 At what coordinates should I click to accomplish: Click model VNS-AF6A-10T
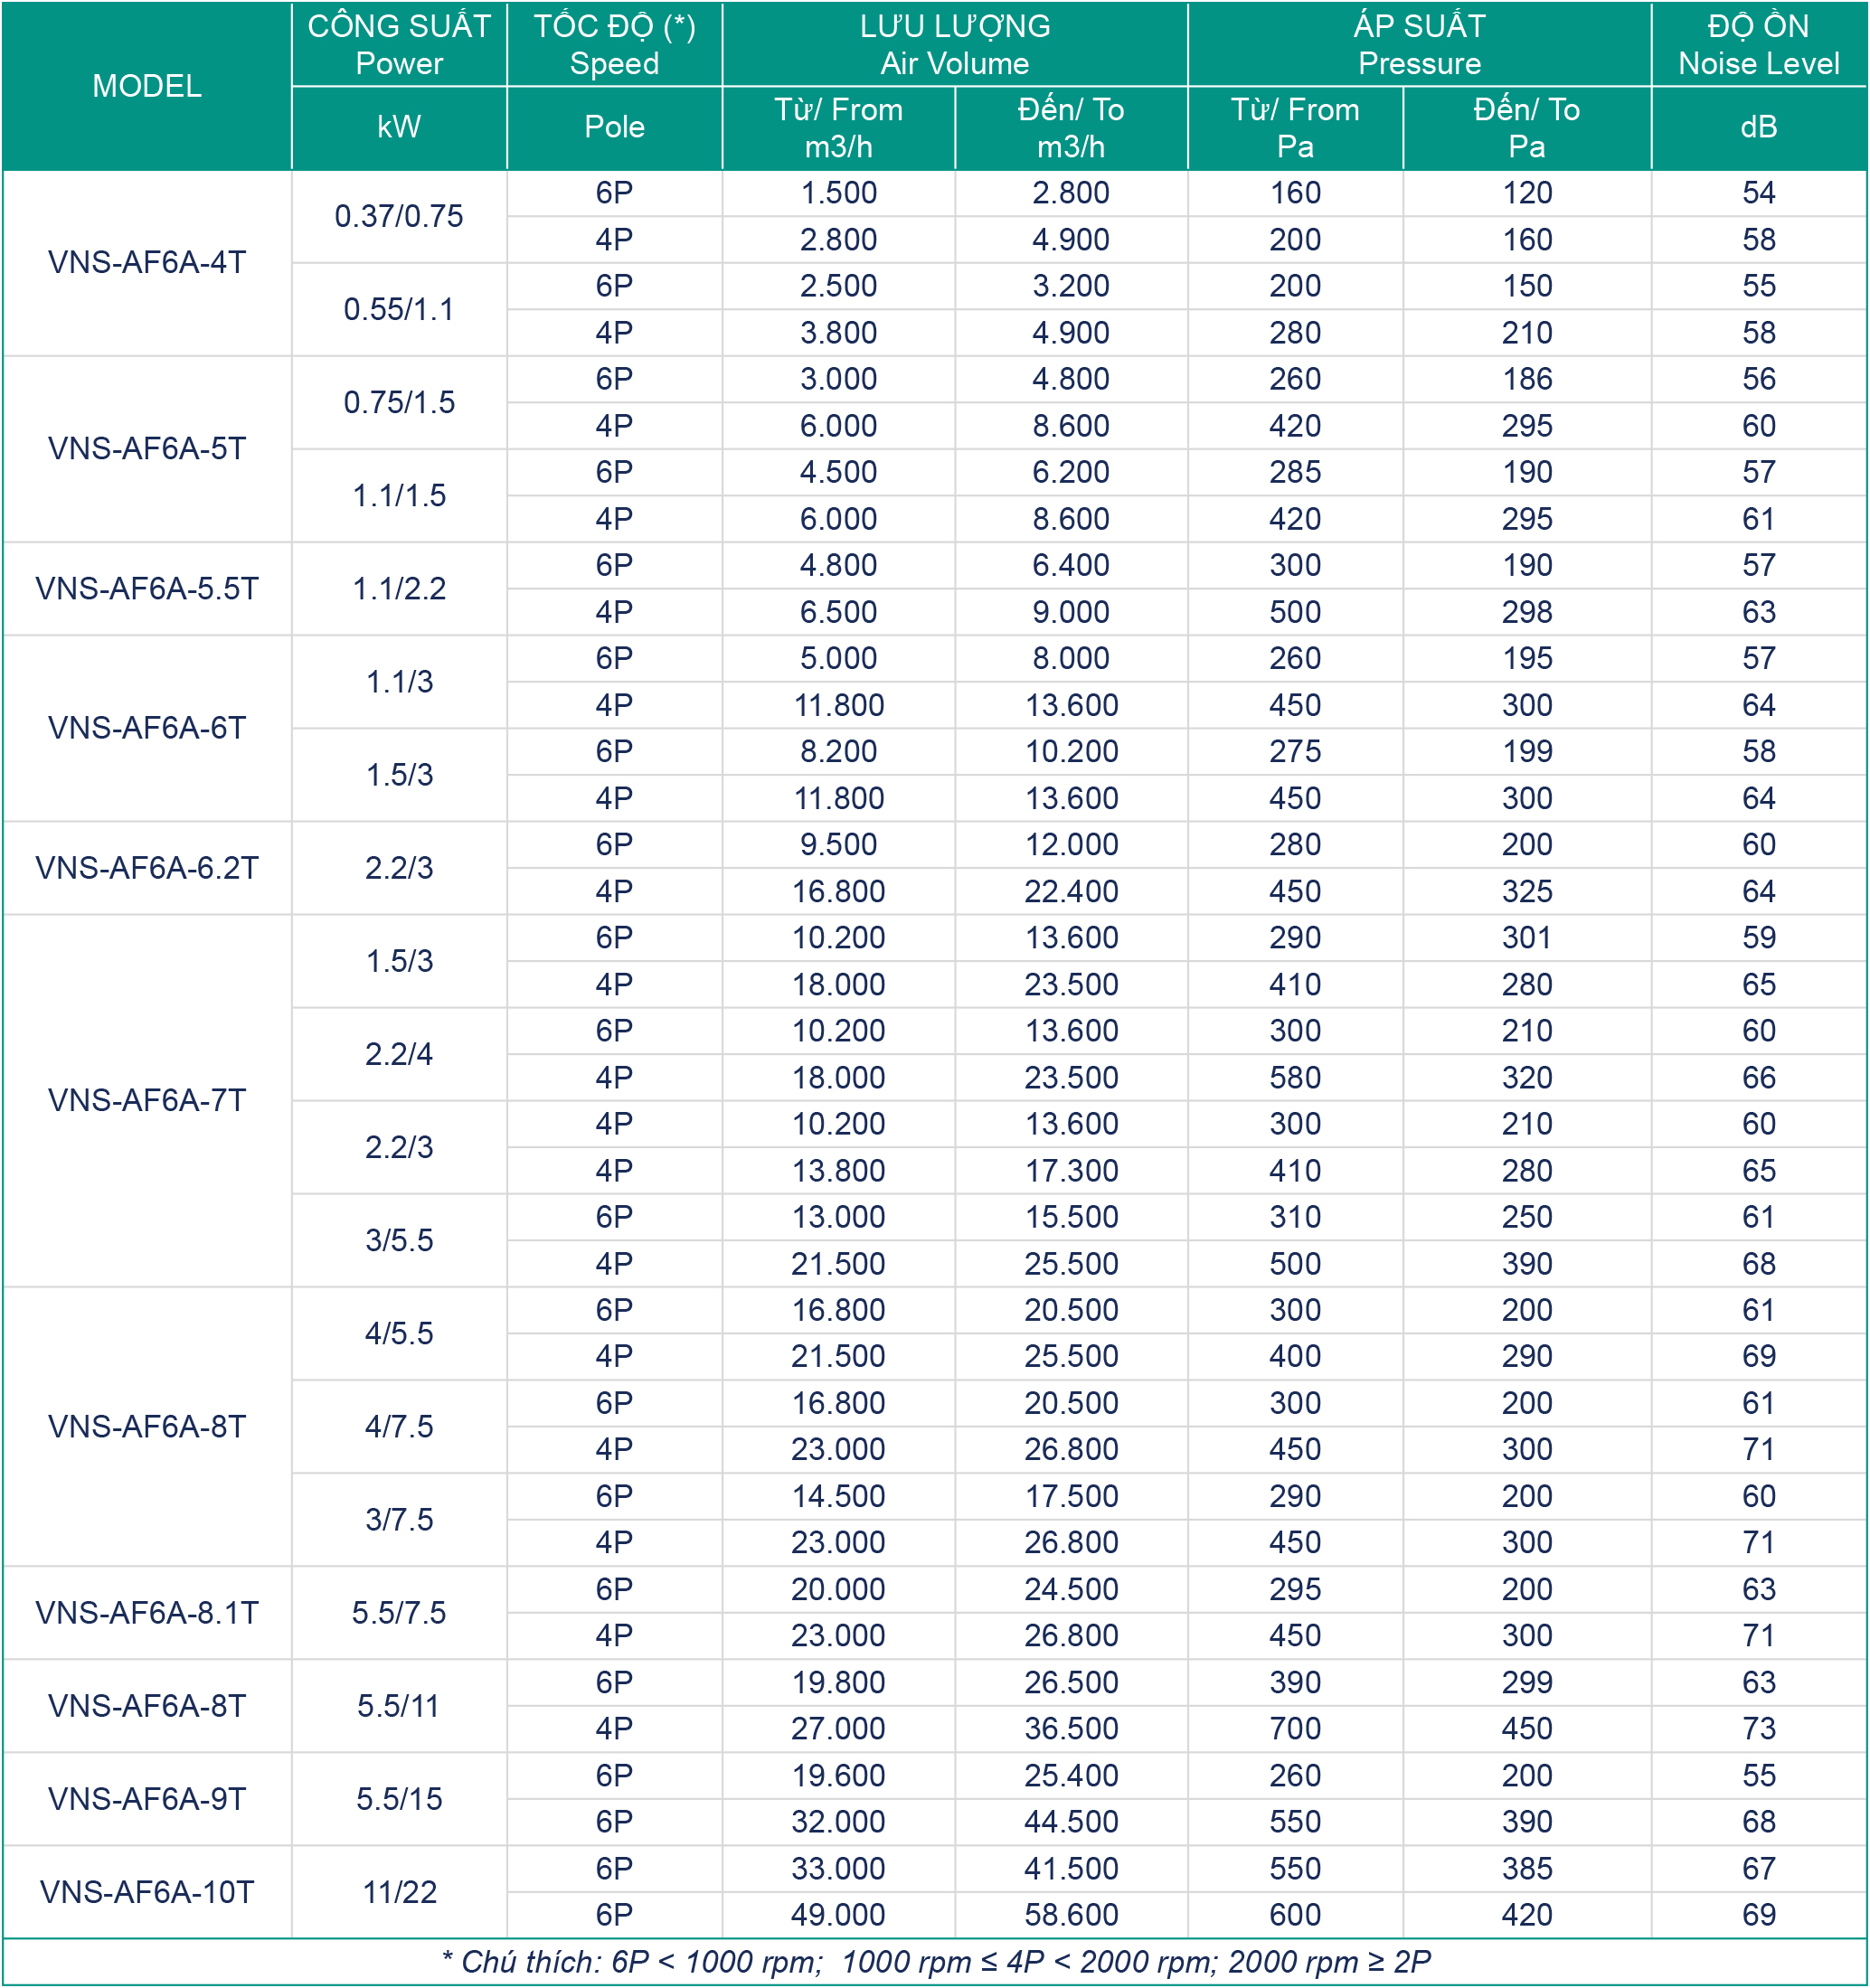coord(147,1892)
